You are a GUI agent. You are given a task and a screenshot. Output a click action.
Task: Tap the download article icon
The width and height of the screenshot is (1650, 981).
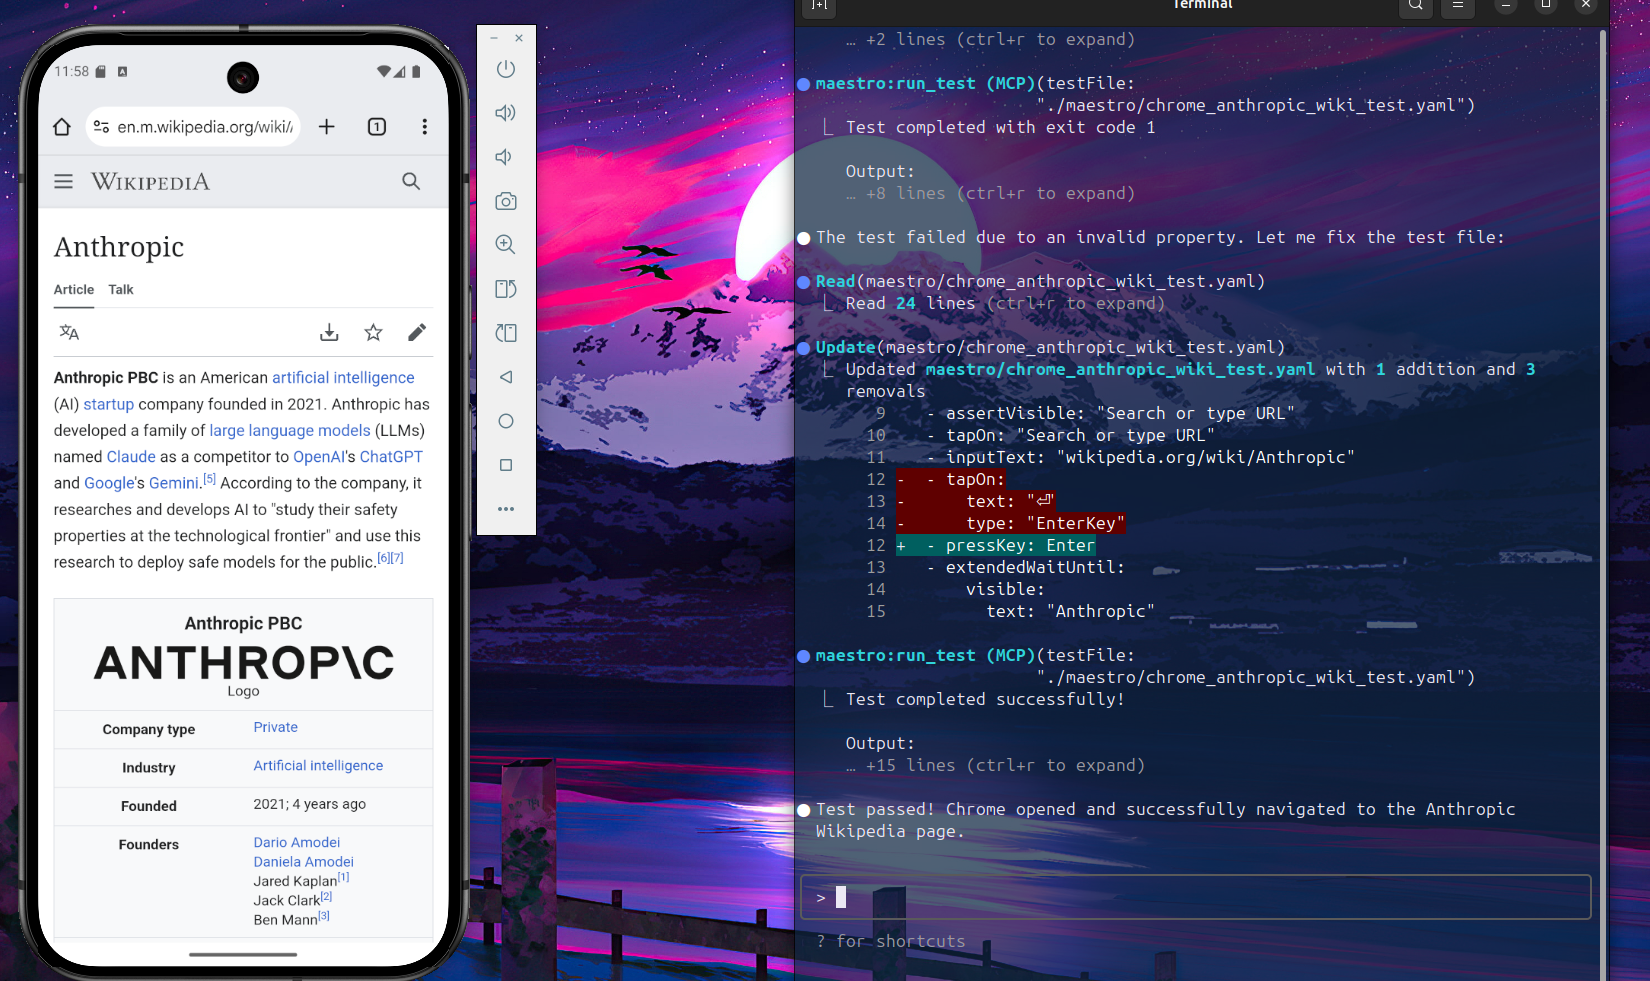[x=329, y=333]
